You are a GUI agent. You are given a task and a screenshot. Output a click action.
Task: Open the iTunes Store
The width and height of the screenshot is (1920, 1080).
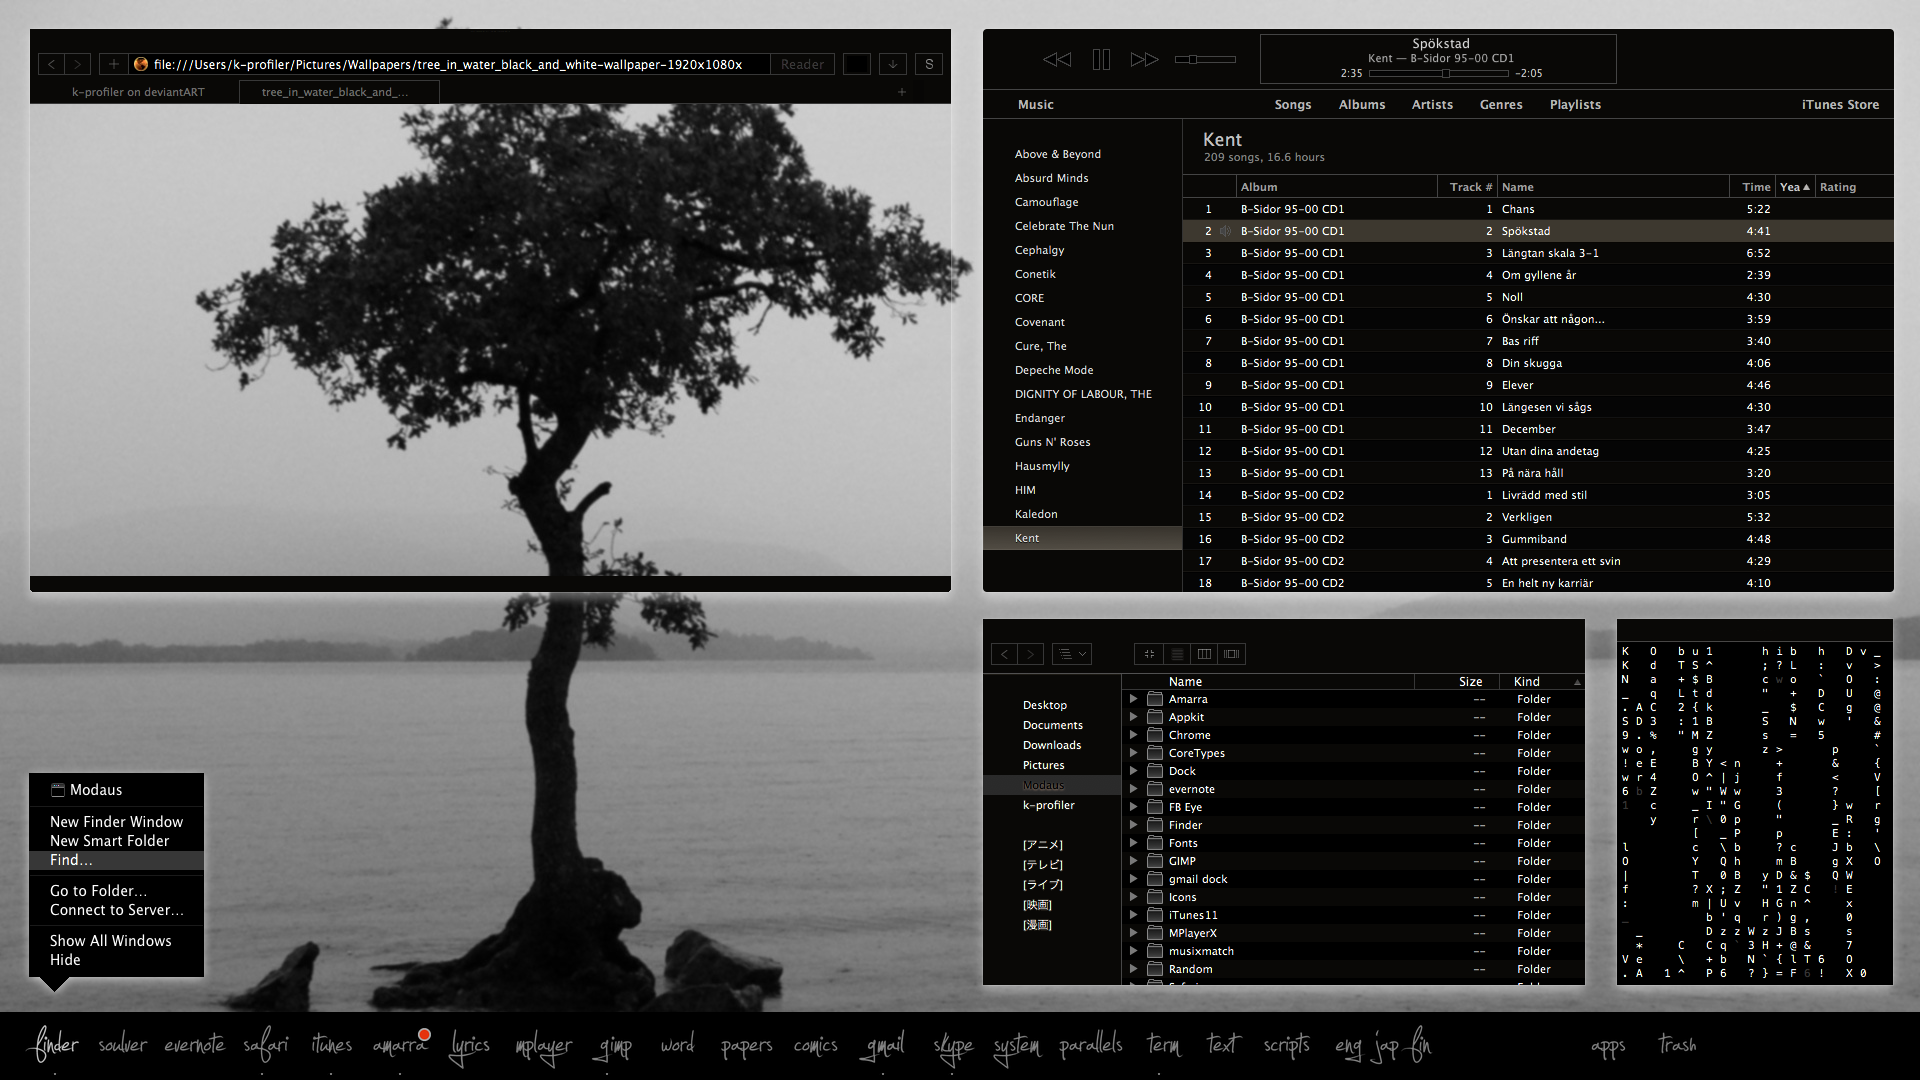(1840, 105)
